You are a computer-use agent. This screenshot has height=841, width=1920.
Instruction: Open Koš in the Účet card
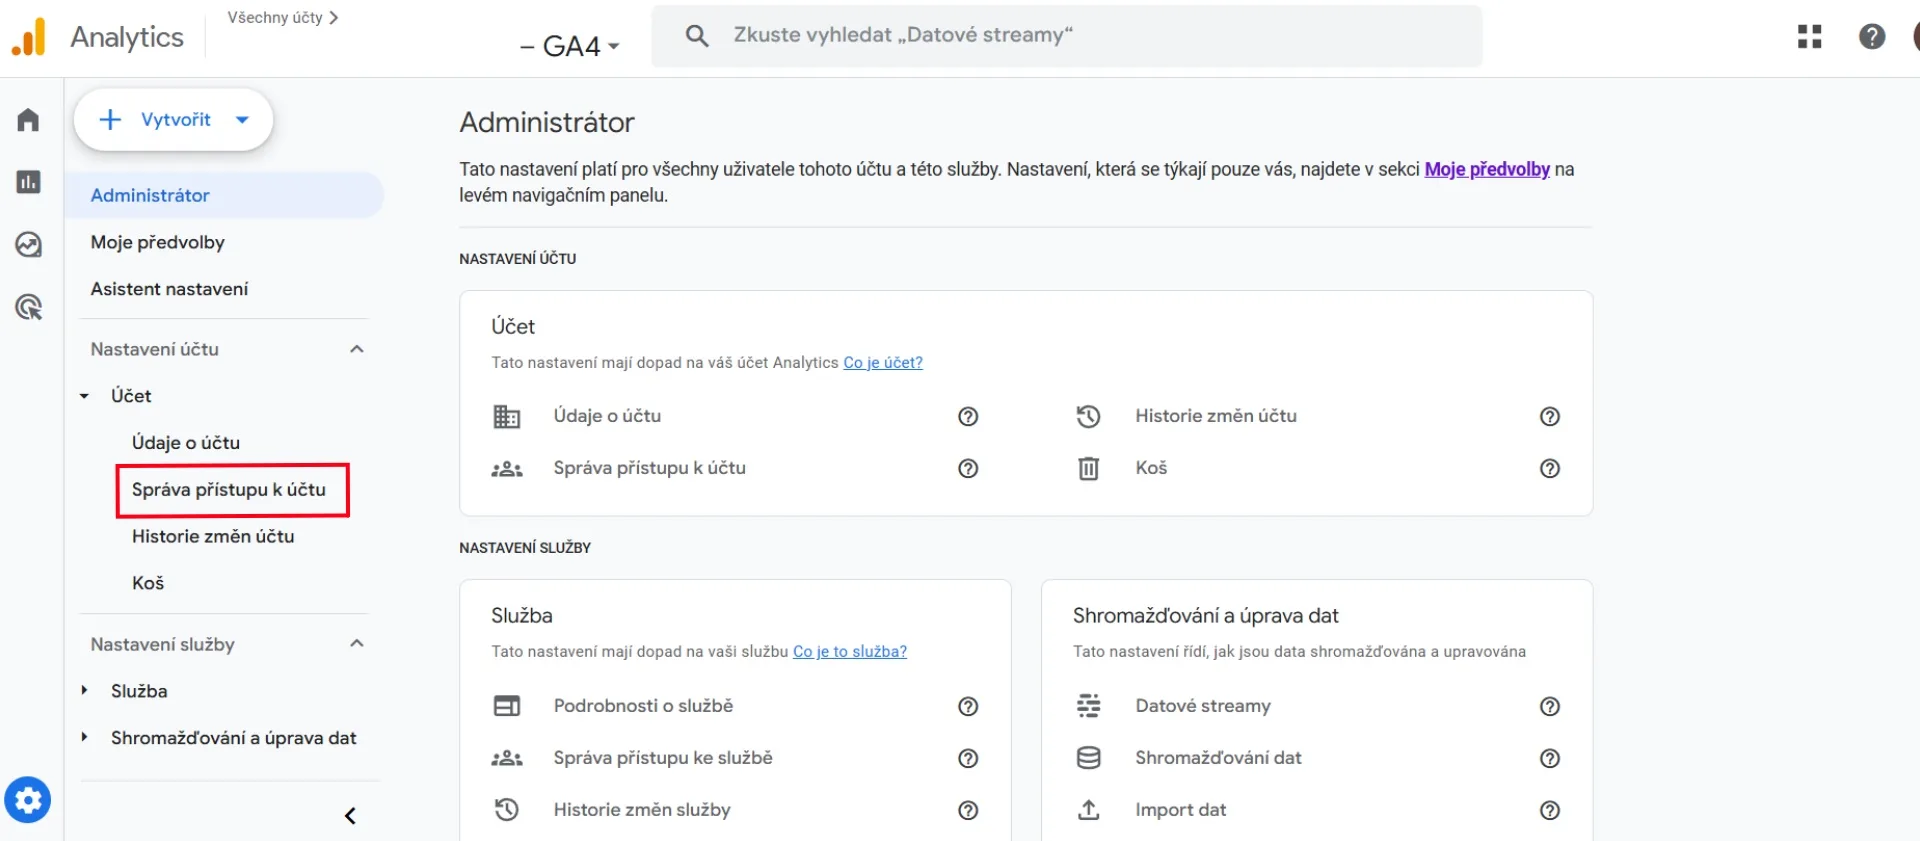point(1151,468)
